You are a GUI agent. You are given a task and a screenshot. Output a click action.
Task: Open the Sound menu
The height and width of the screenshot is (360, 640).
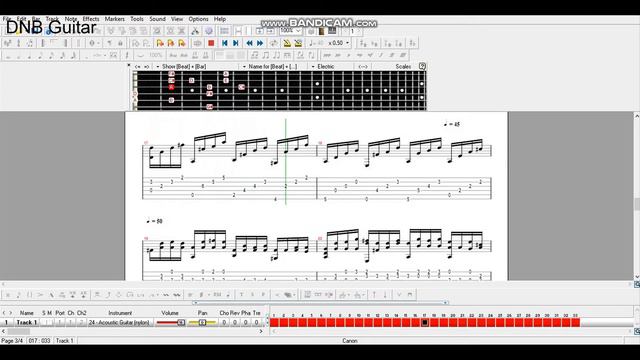click(x=157, y=19)
